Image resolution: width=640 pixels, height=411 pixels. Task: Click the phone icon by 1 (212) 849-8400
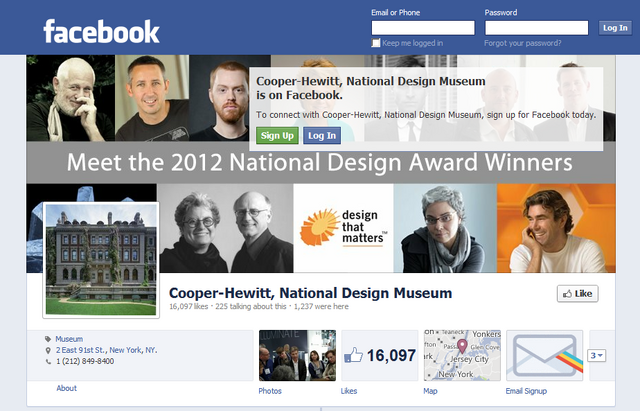(48, 361)
